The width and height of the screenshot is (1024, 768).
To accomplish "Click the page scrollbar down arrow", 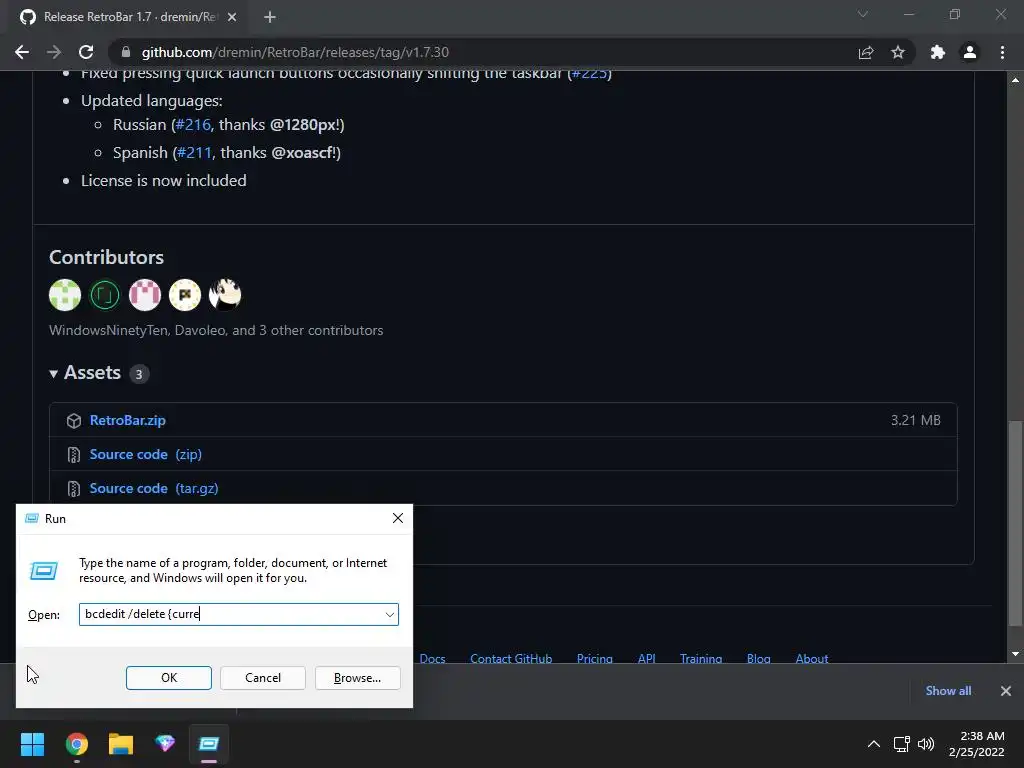I will [x=1015, y=654].
